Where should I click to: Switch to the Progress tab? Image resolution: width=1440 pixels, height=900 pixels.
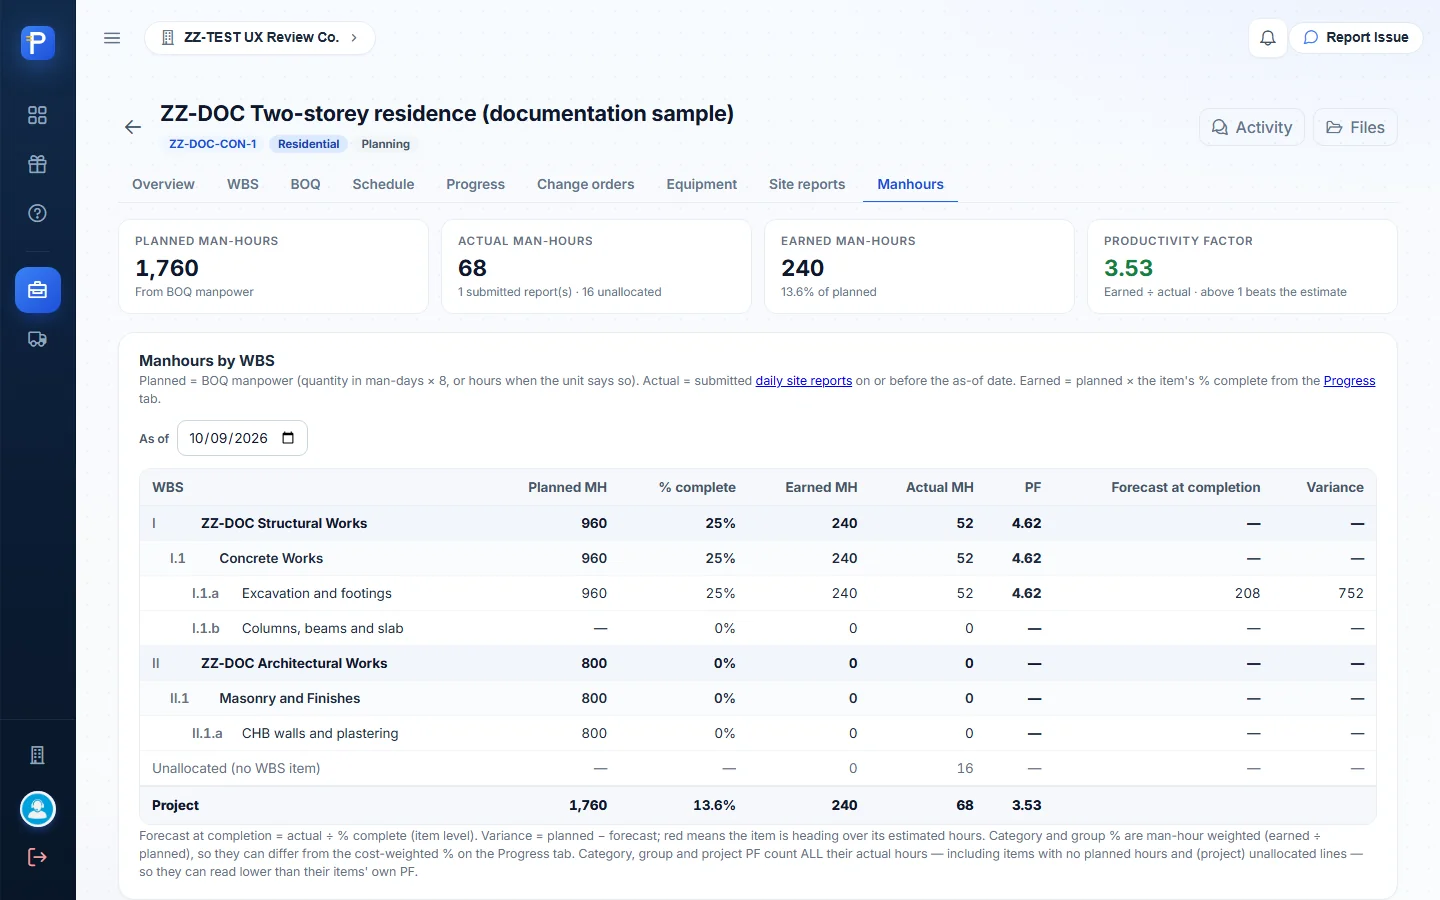475,184
